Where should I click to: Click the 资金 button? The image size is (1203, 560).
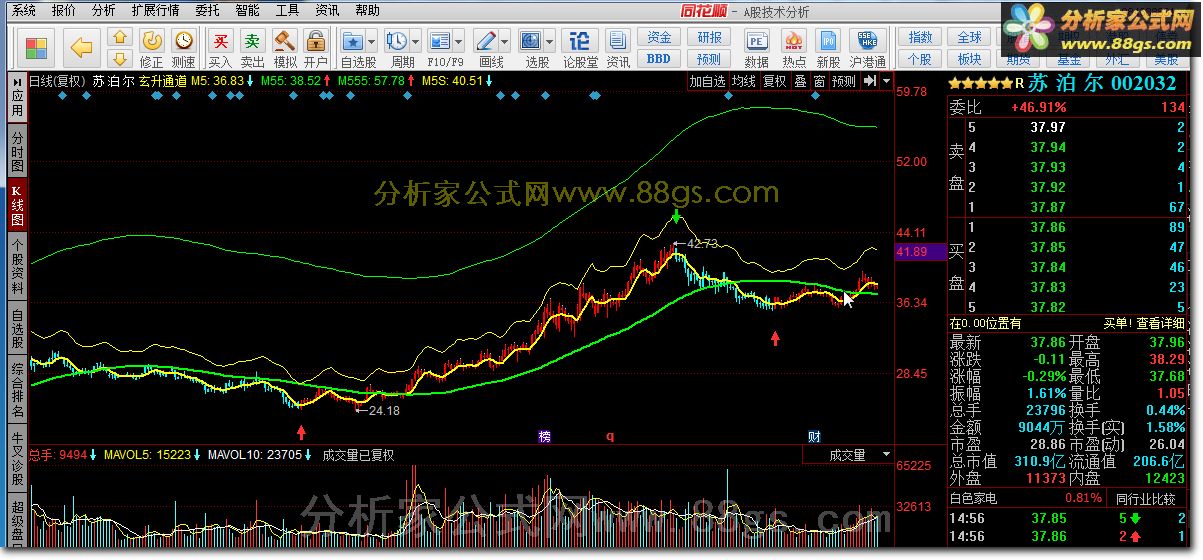[659, 37]
